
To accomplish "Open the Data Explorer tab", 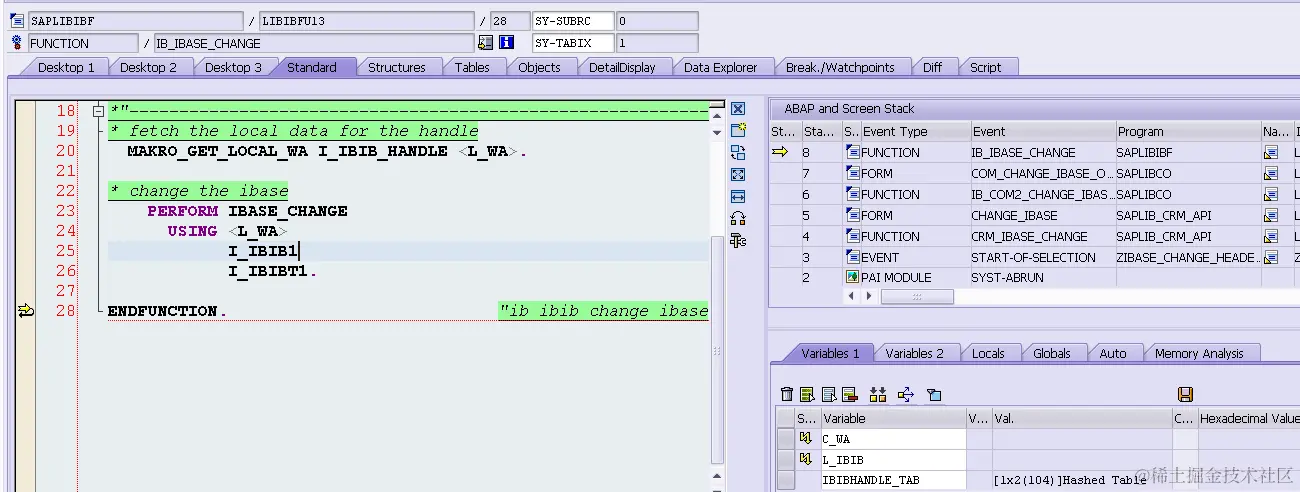I will point(720,67).
